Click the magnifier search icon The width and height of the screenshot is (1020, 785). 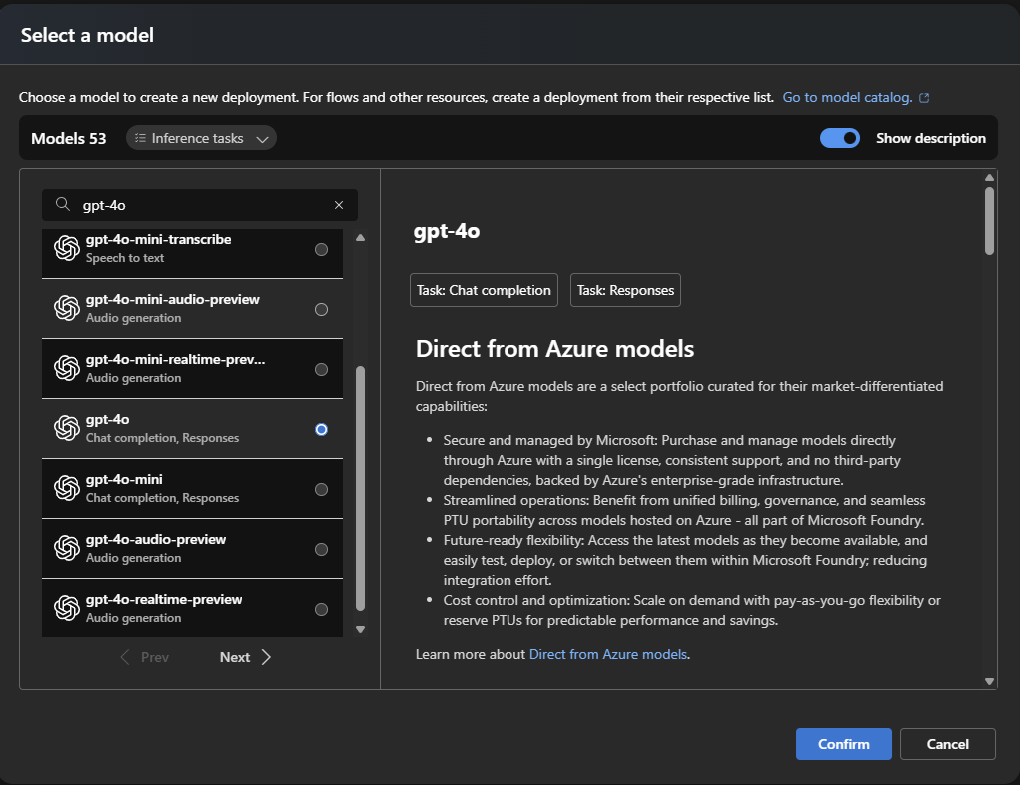[x=63, y=205]
